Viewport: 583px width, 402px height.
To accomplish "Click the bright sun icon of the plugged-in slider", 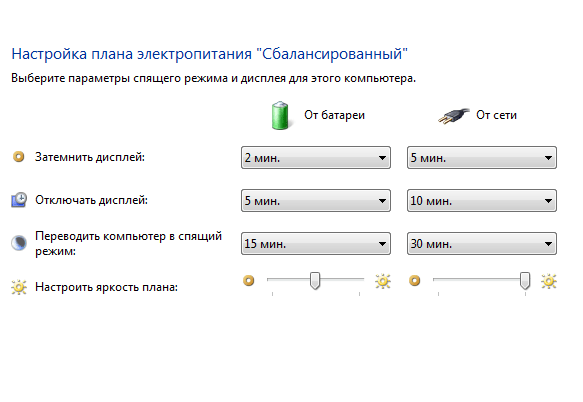I will coord(549,281).
